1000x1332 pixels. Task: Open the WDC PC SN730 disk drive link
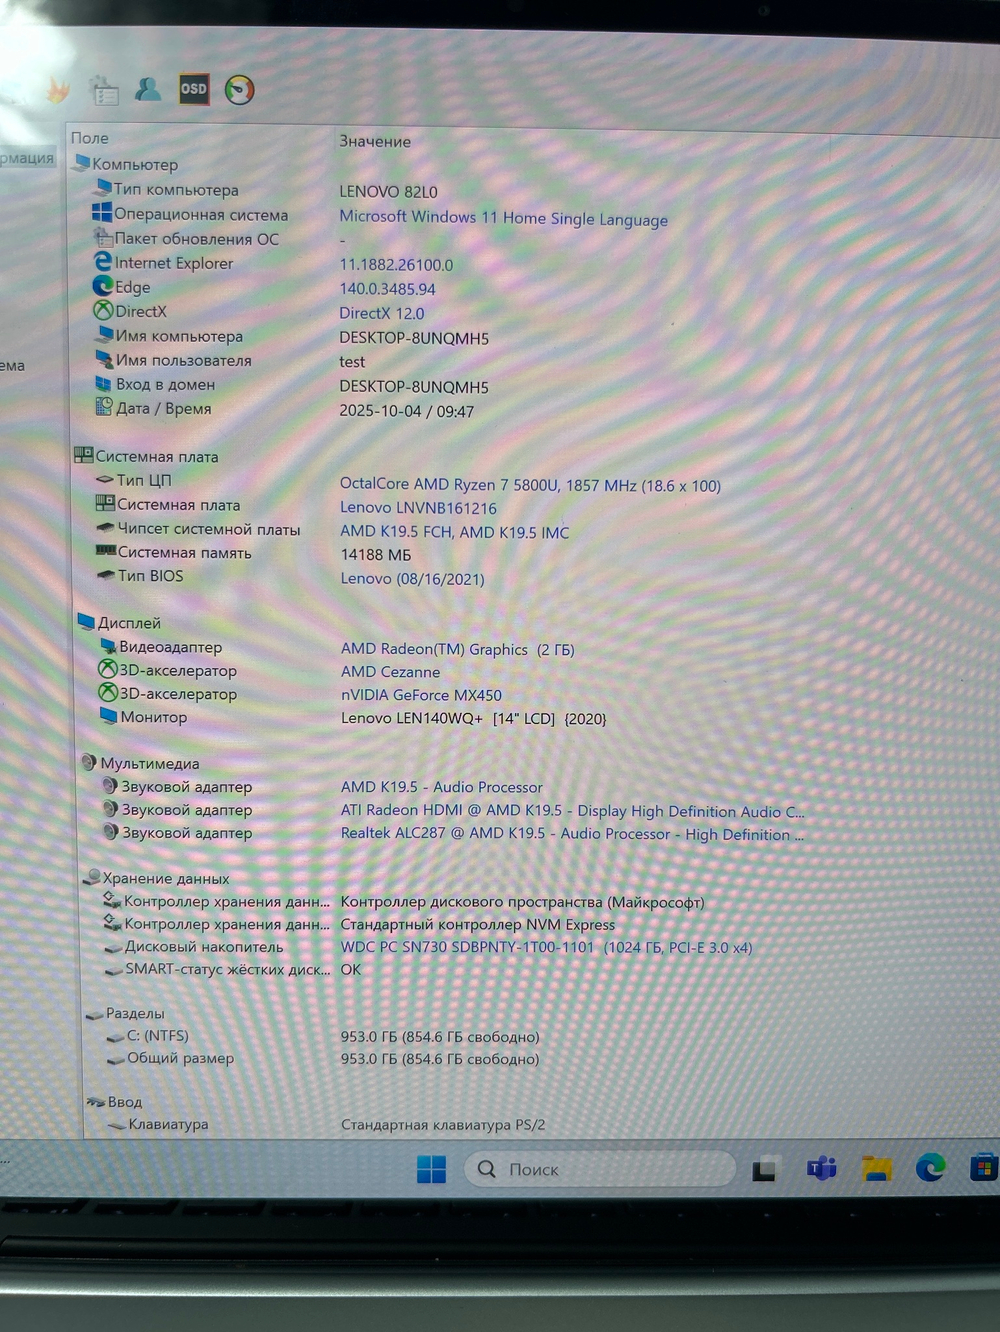[x=546, y=947]
